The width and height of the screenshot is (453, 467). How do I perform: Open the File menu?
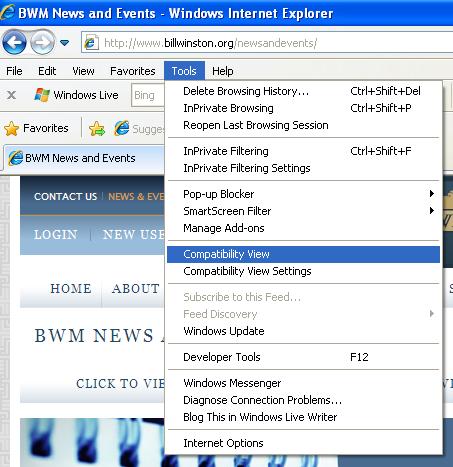coord(14,71)
